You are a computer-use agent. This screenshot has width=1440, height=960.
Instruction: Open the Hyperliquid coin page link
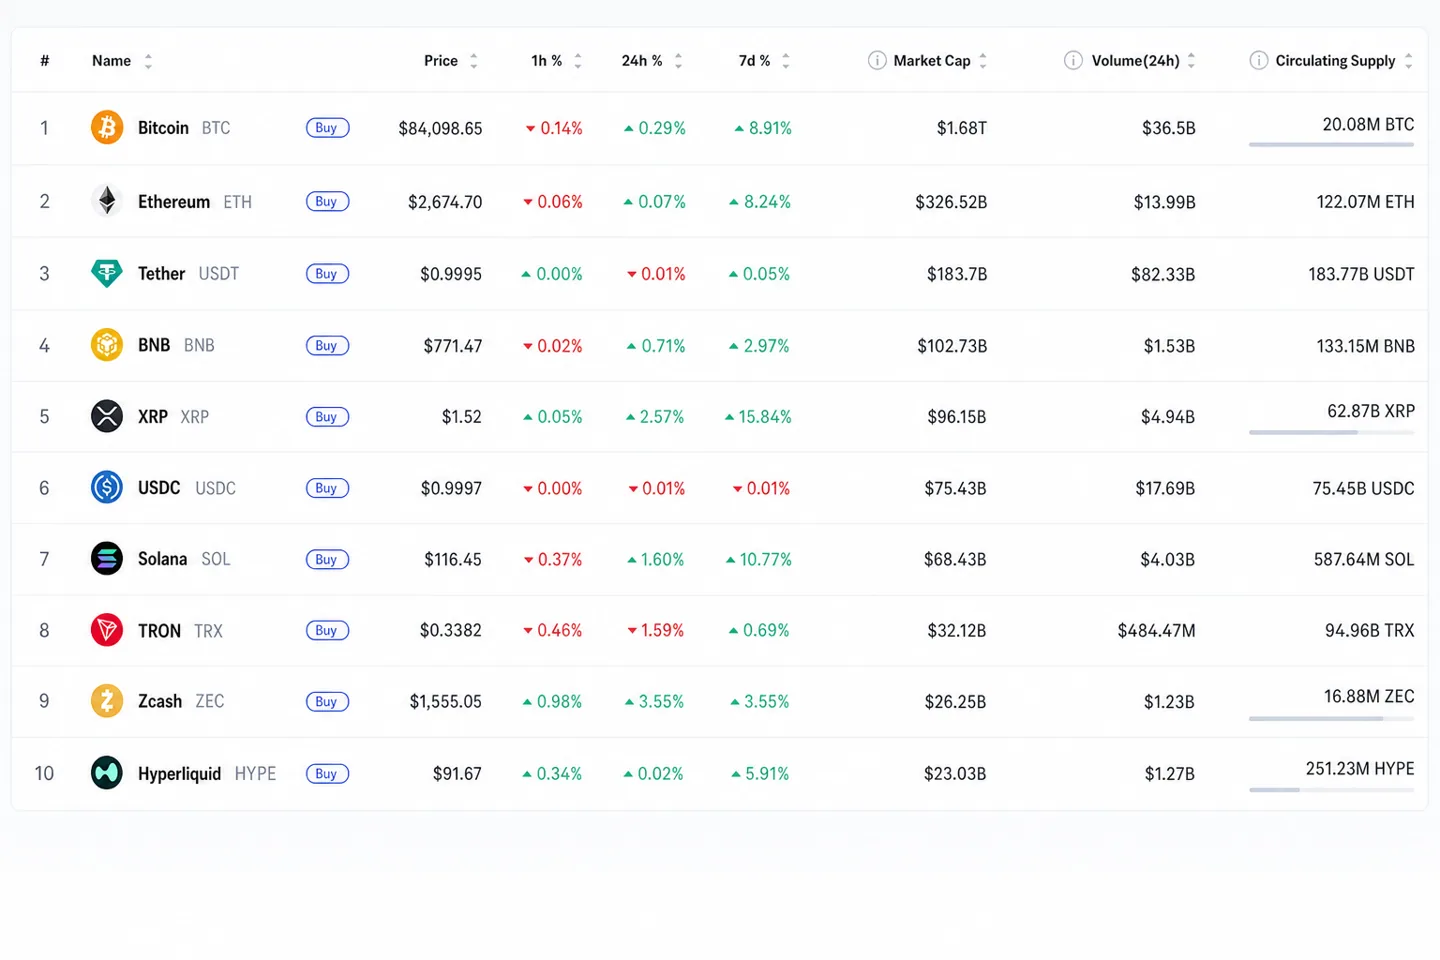[x=179, y=773]
